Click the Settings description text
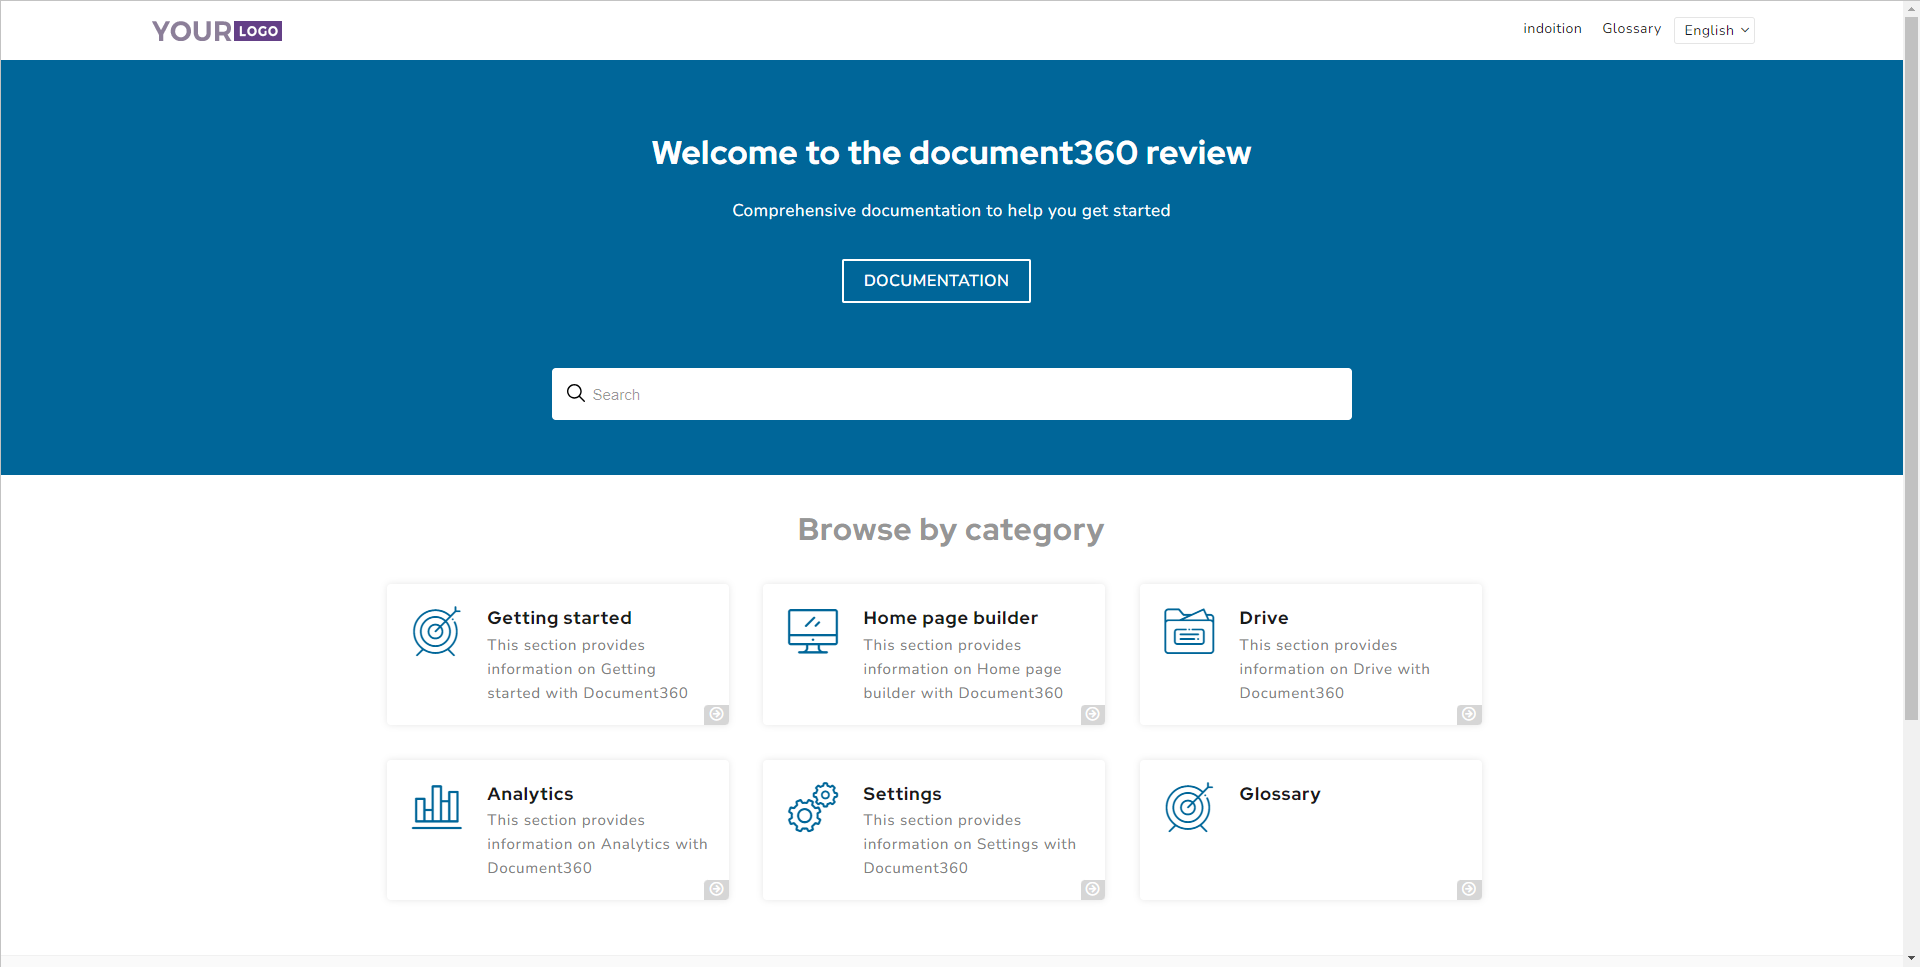 pos(969,844)
